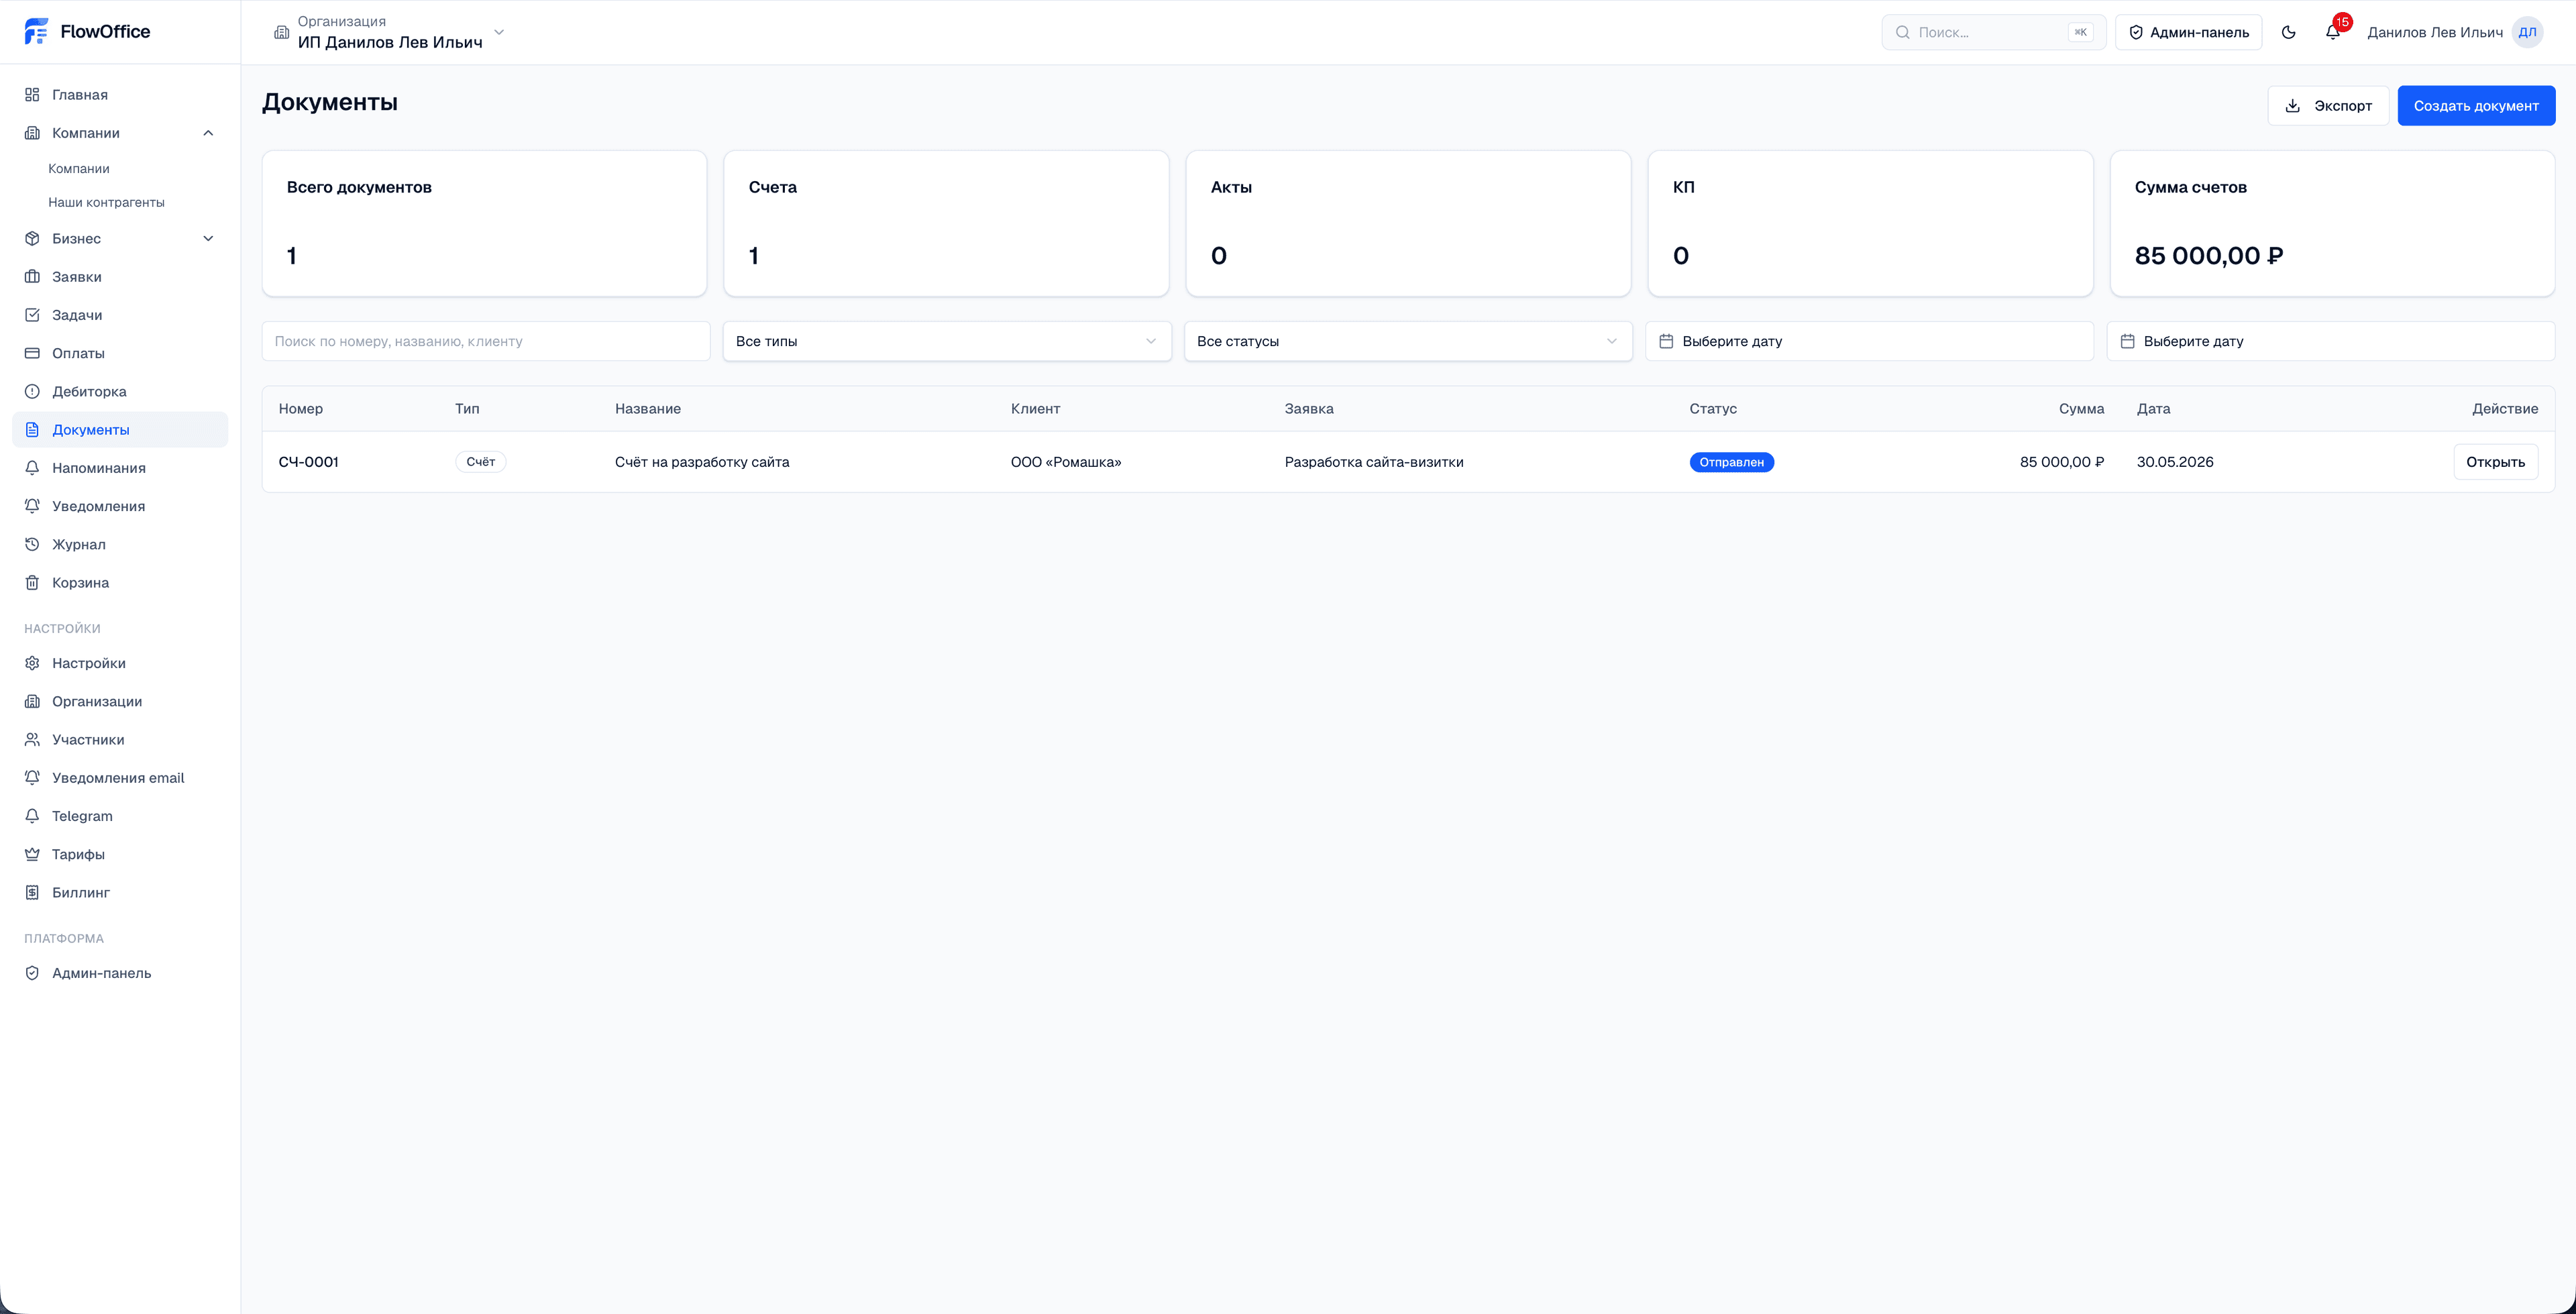Open the Все типы filter dropdown

(x=947, y=342)
